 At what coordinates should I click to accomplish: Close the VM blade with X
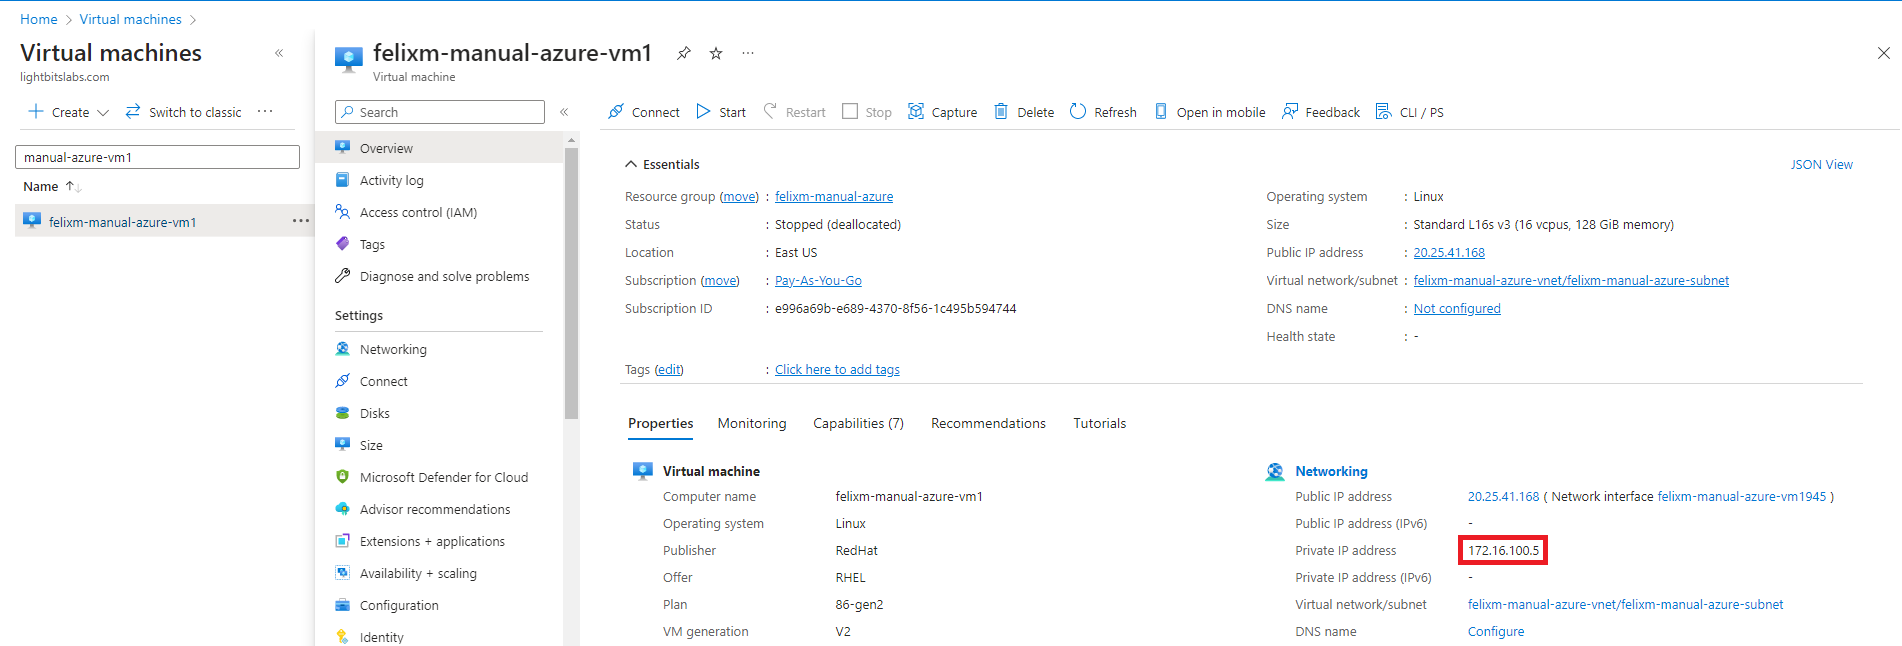coord(1883,53)
